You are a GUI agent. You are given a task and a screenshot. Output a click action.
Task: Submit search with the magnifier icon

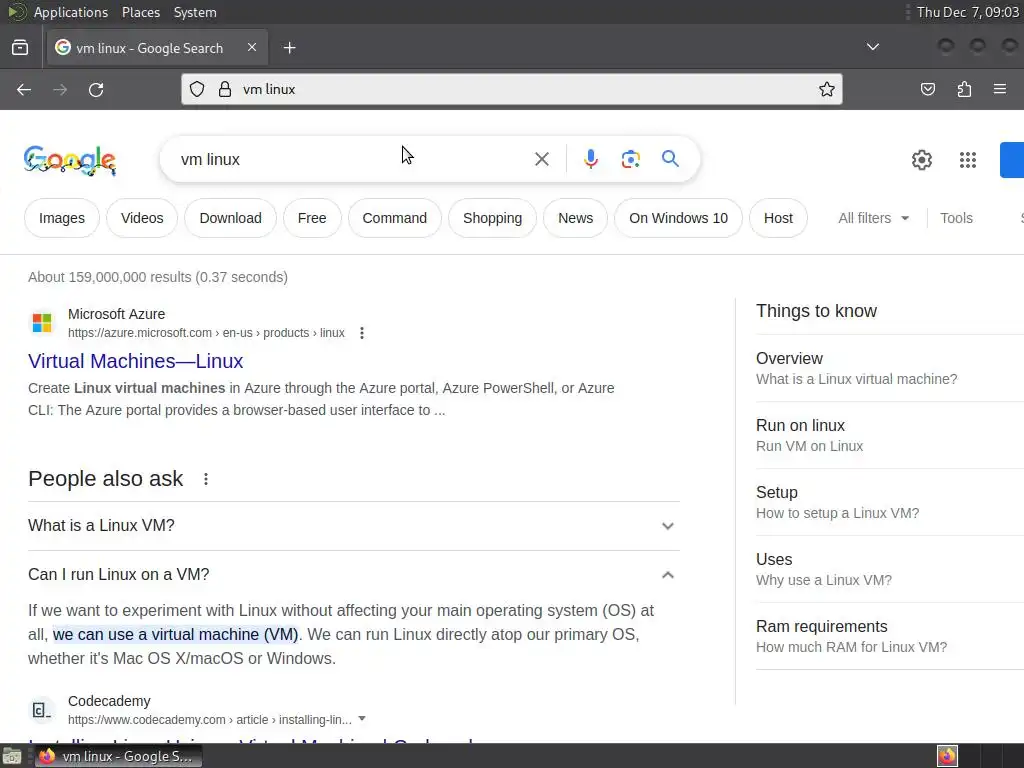[670, 159]
